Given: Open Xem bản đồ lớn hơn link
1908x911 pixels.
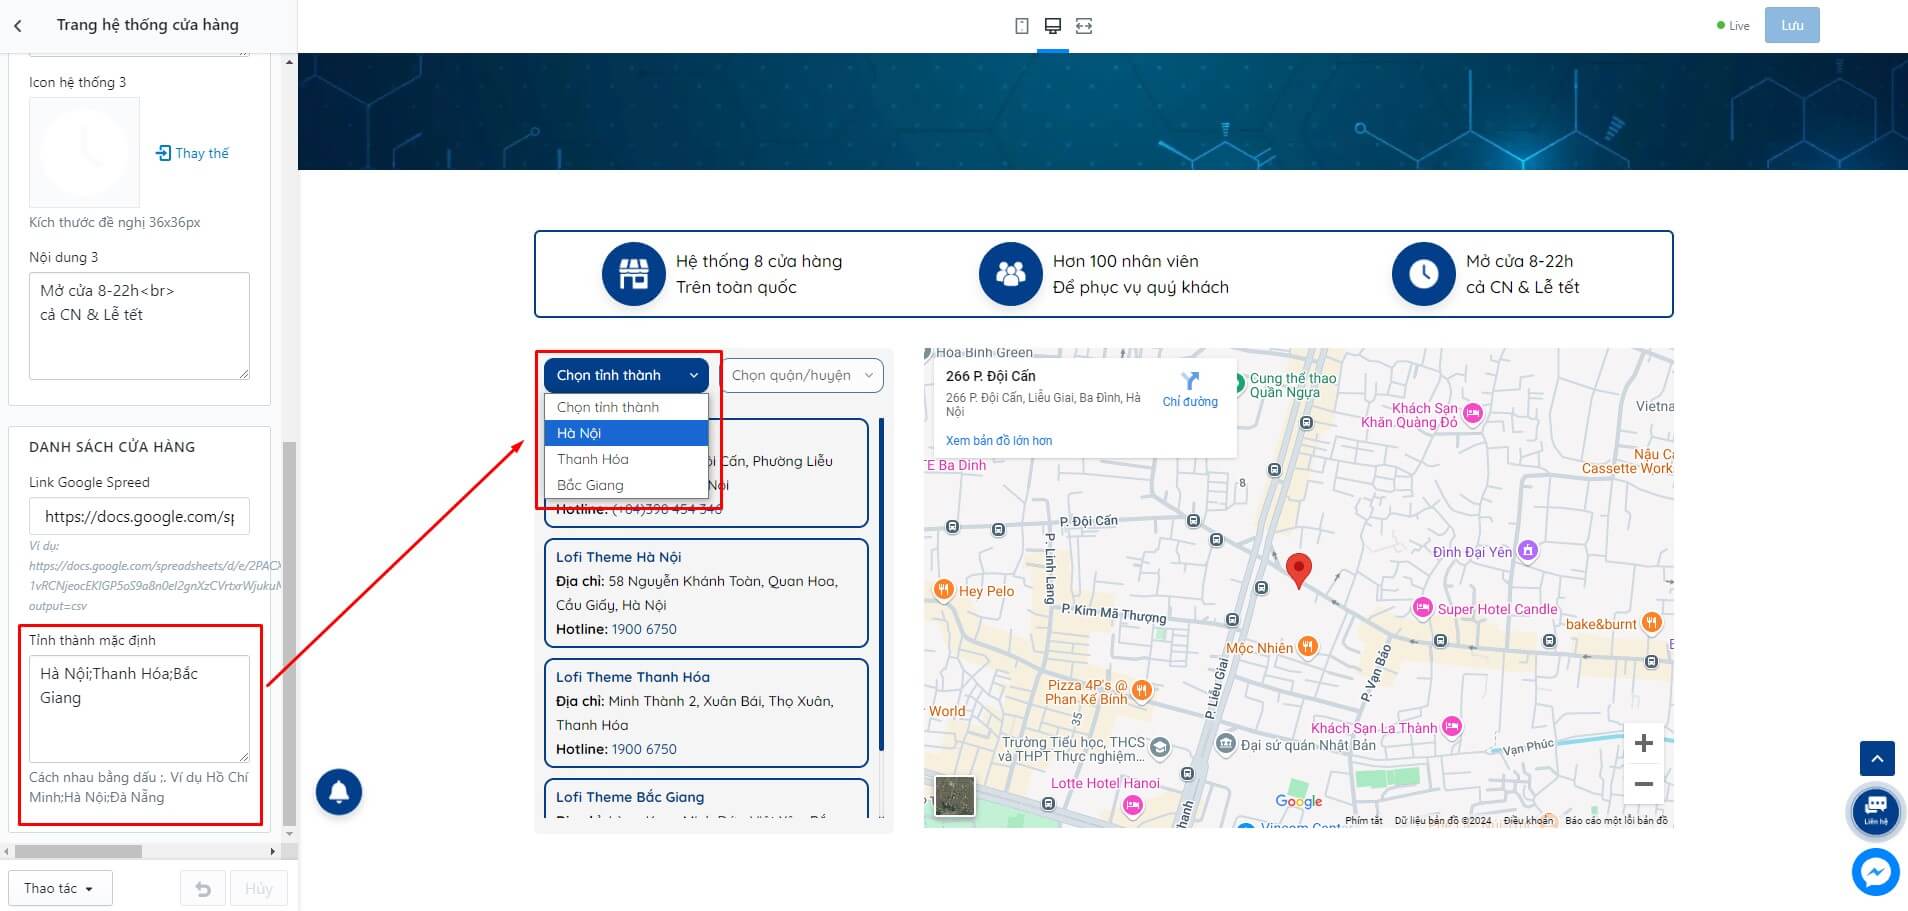Looking at the screenshot, I should click(x=999, y=441).
